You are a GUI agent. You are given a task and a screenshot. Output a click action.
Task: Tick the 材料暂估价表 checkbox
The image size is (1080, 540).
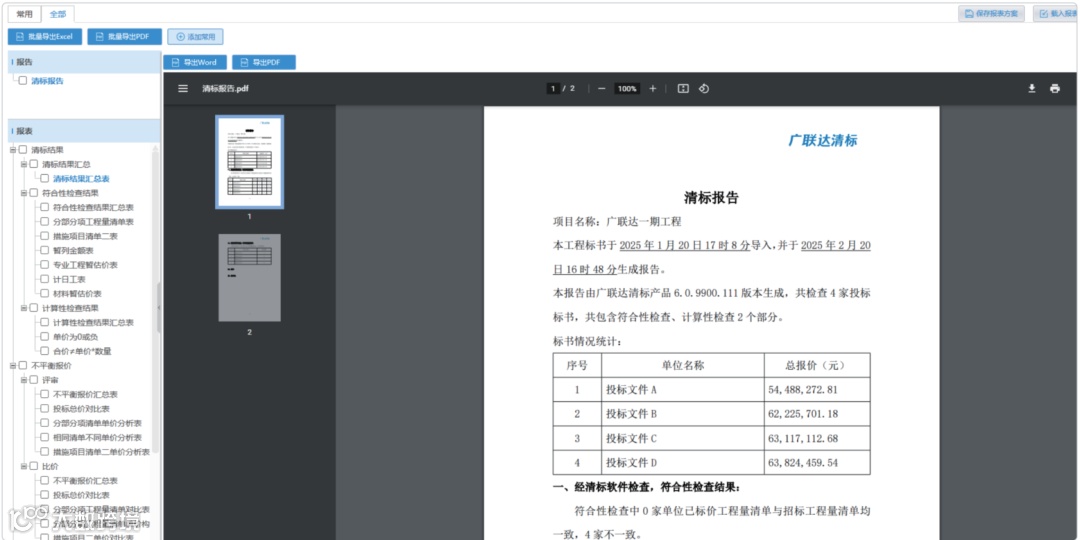tap(45, 293)
